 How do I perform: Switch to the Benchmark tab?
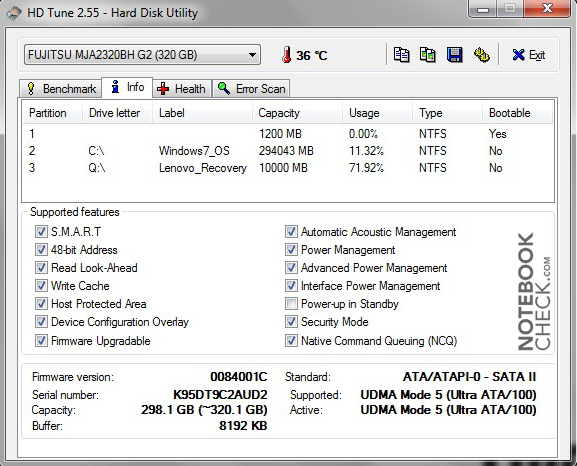pyautogui.click(x=60, y=89)
